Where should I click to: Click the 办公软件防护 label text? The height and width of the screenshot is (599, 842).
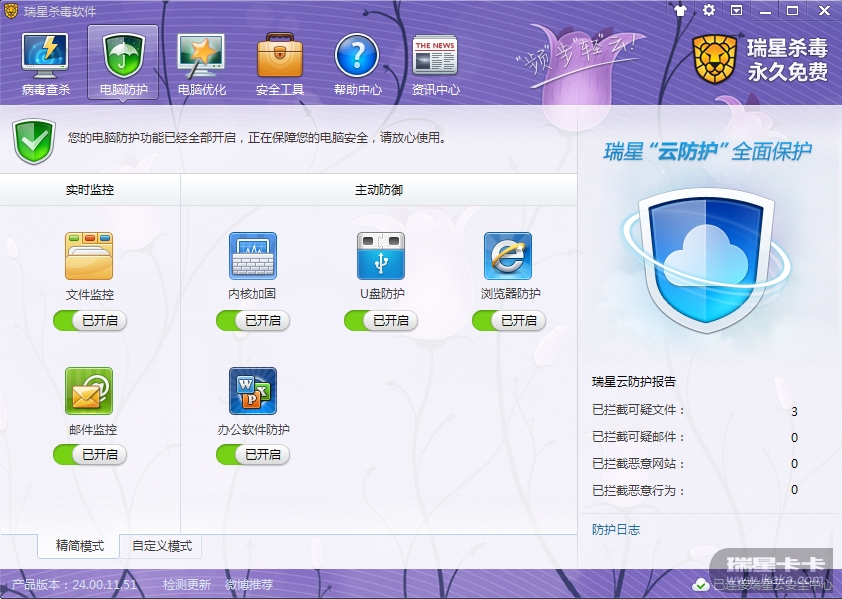tap(253, 429)
